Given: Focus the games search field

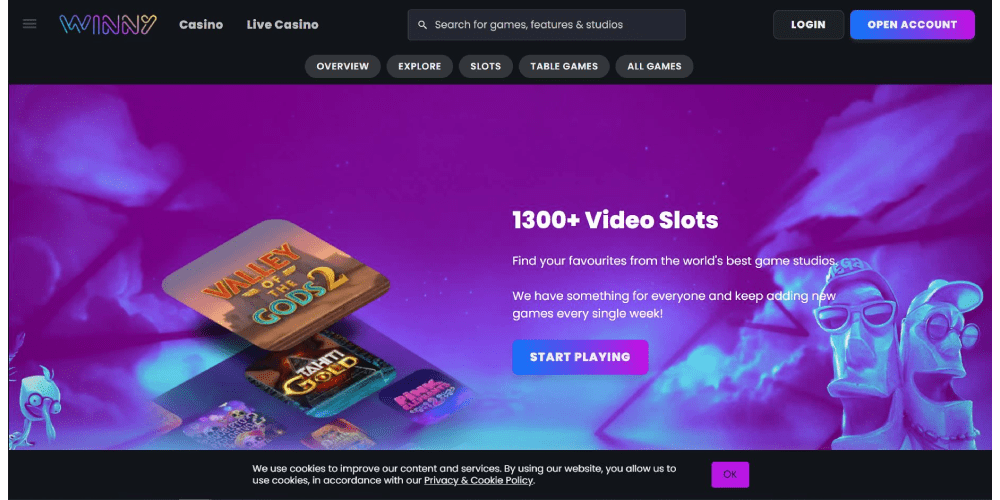Looking at the screenshot, I should [x=547, y=25].
